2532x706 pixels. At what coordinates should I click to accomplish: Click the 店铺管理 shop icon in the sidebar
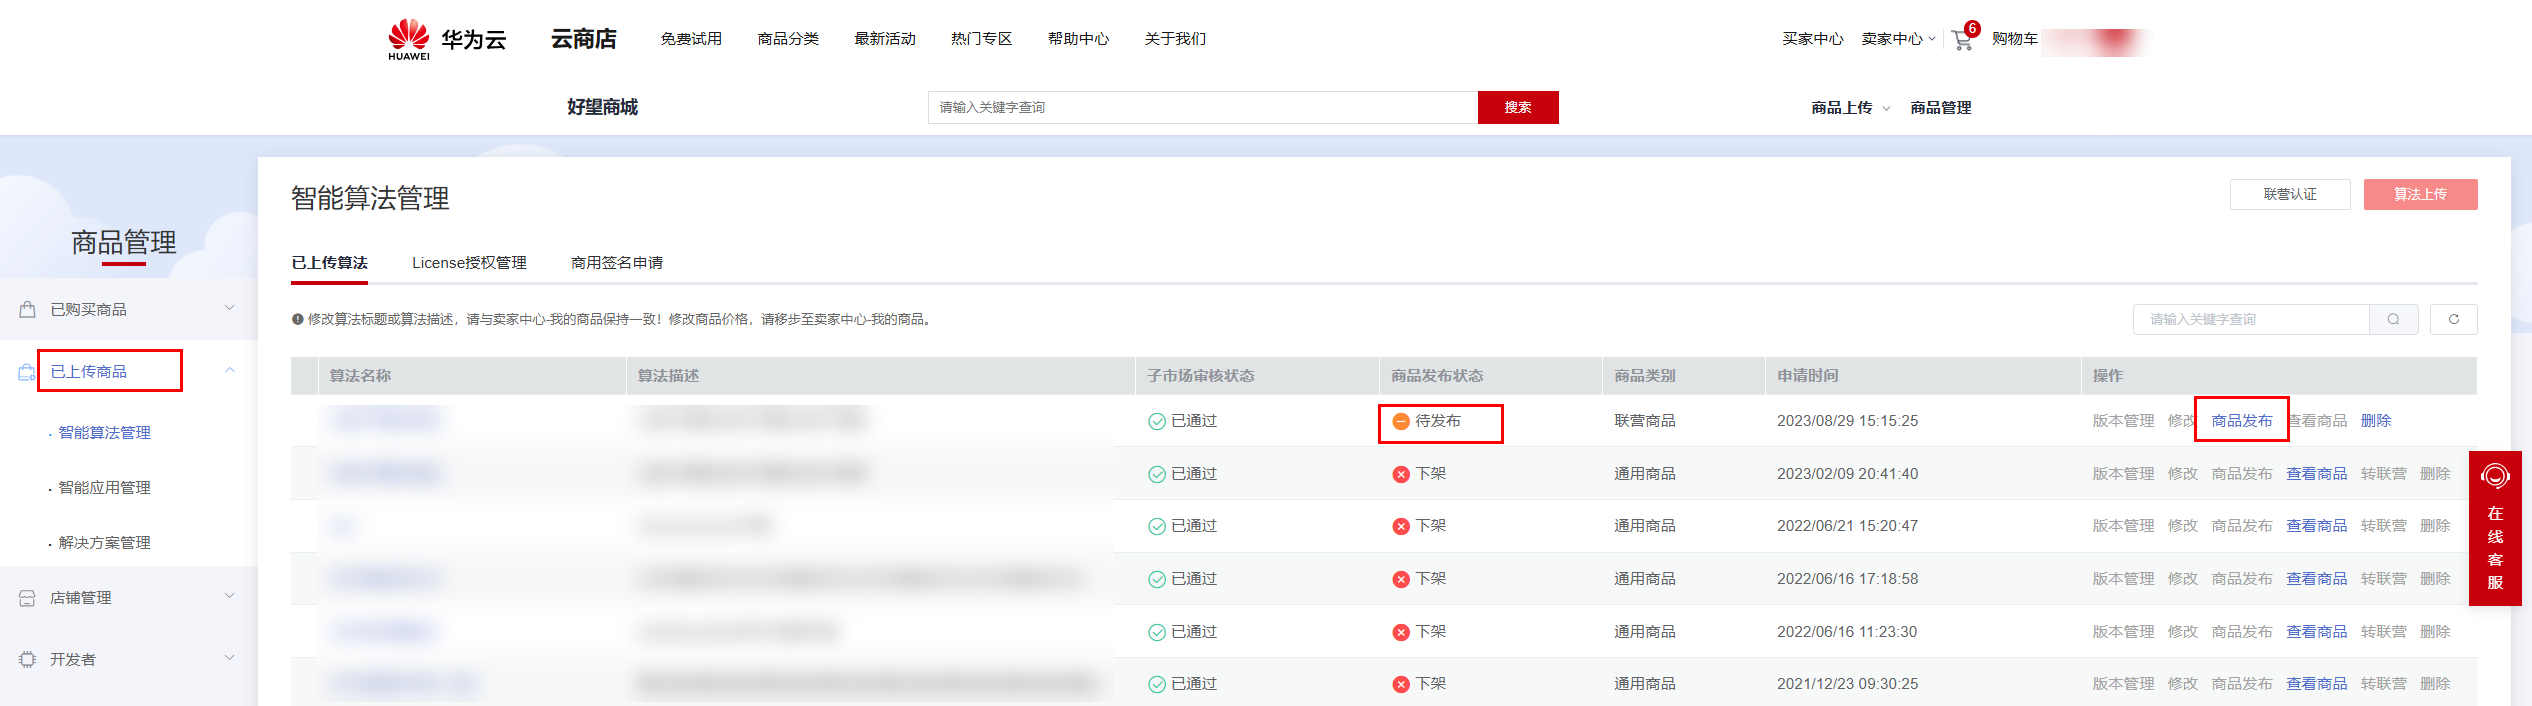[x=27, y=598]
